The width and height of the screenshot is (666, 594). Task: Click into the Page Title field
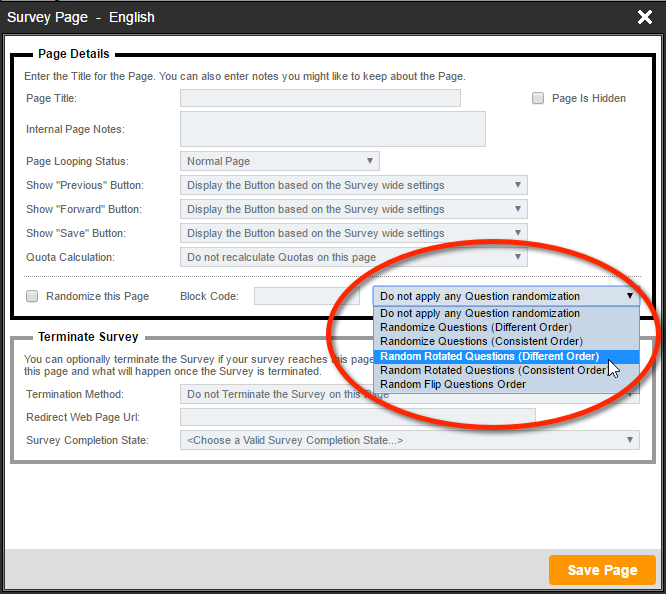point(320,98)
